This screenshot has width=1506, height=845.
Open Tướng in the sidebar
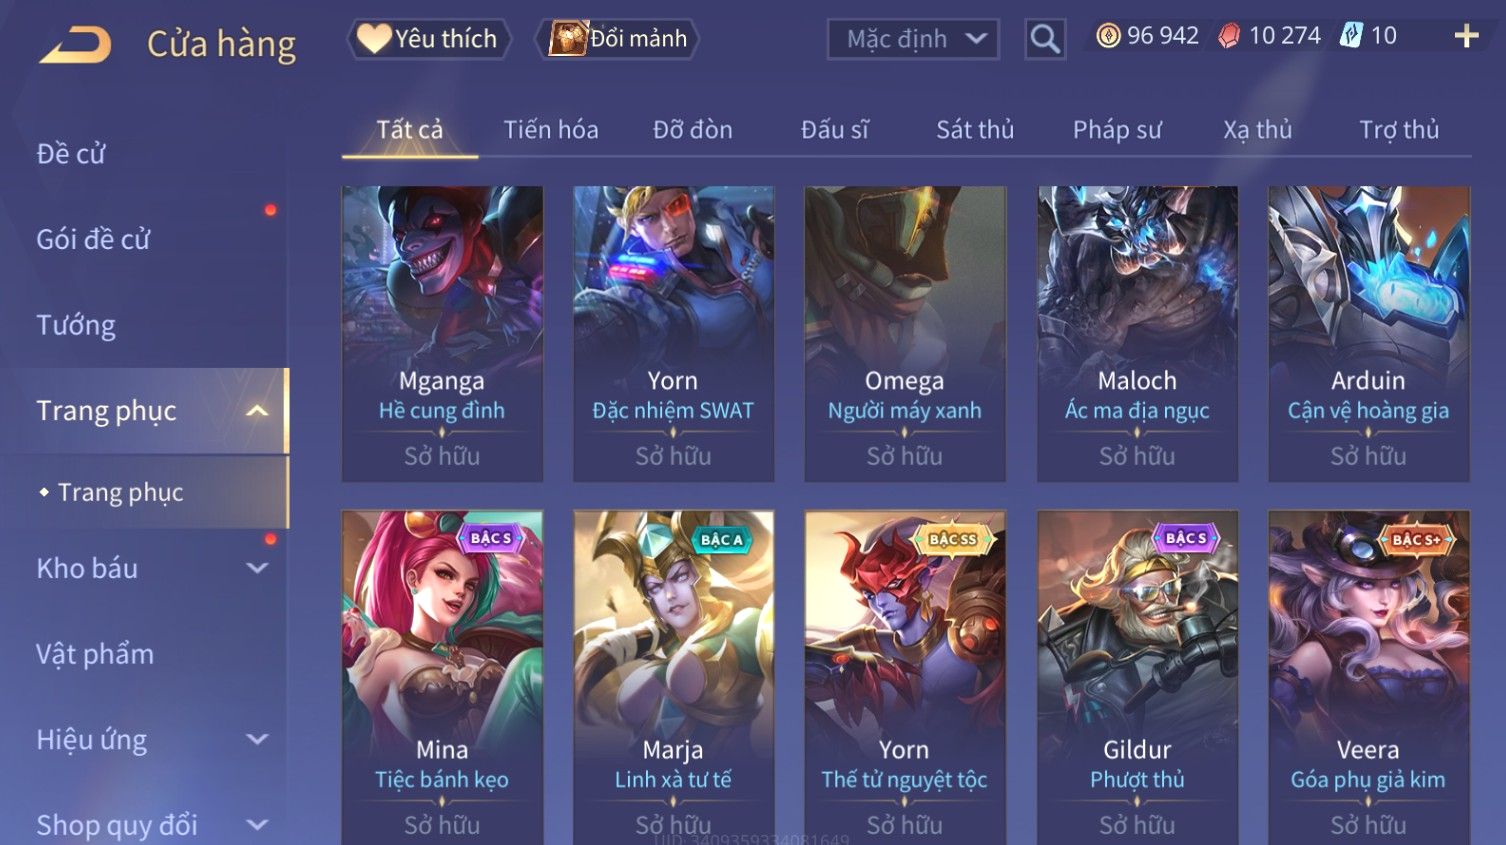coord(76,325)
